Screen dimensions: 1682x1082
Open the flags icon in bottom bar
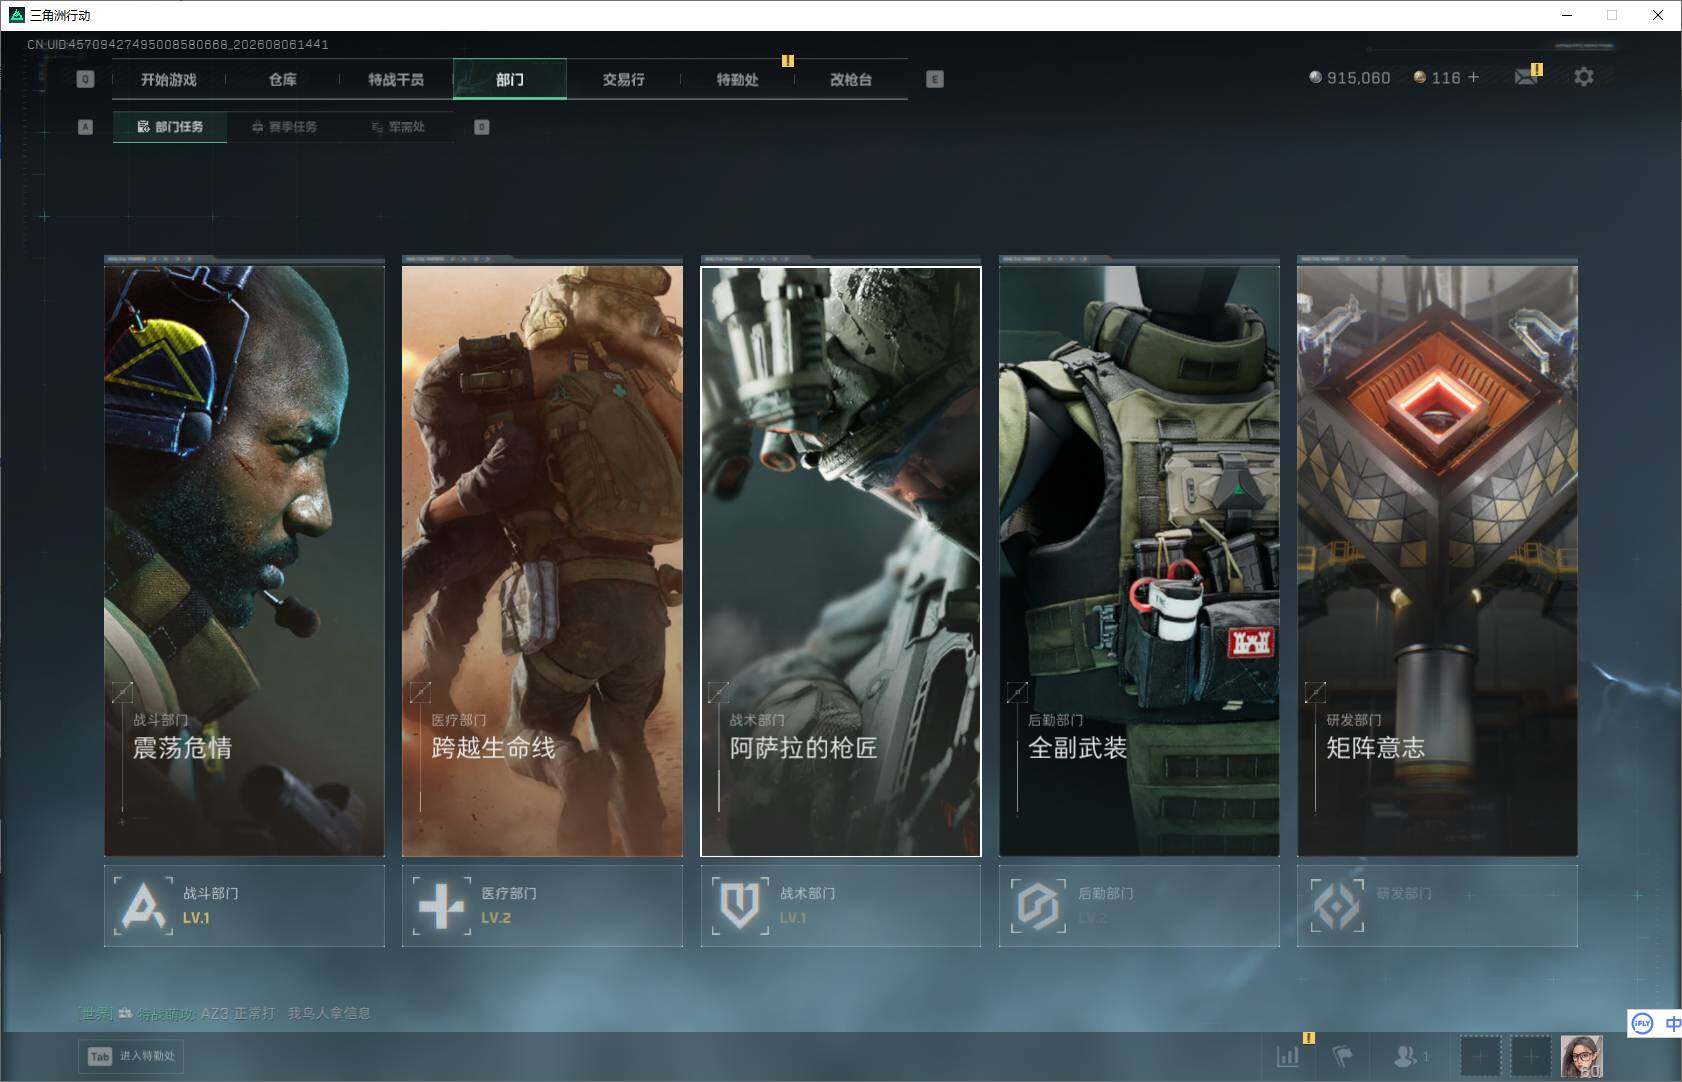(1342, 1055)
